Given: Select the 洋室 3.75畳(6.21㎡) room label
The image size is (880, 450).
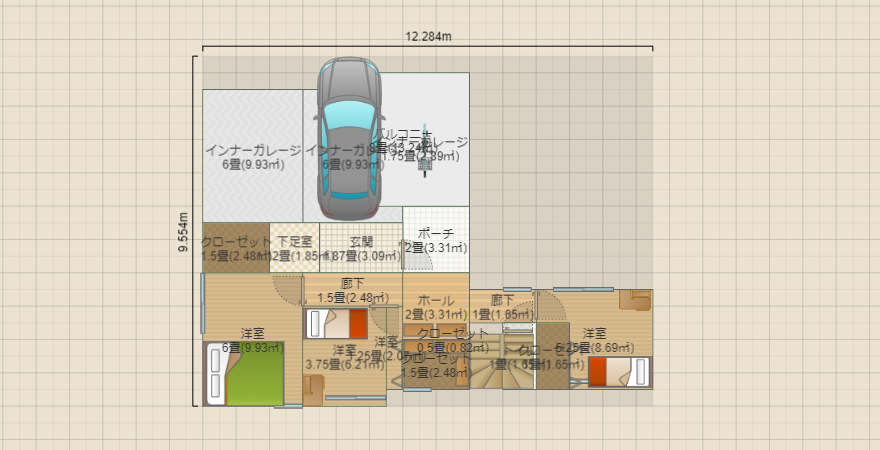Looking at the screenshot, I should (345, 357).
